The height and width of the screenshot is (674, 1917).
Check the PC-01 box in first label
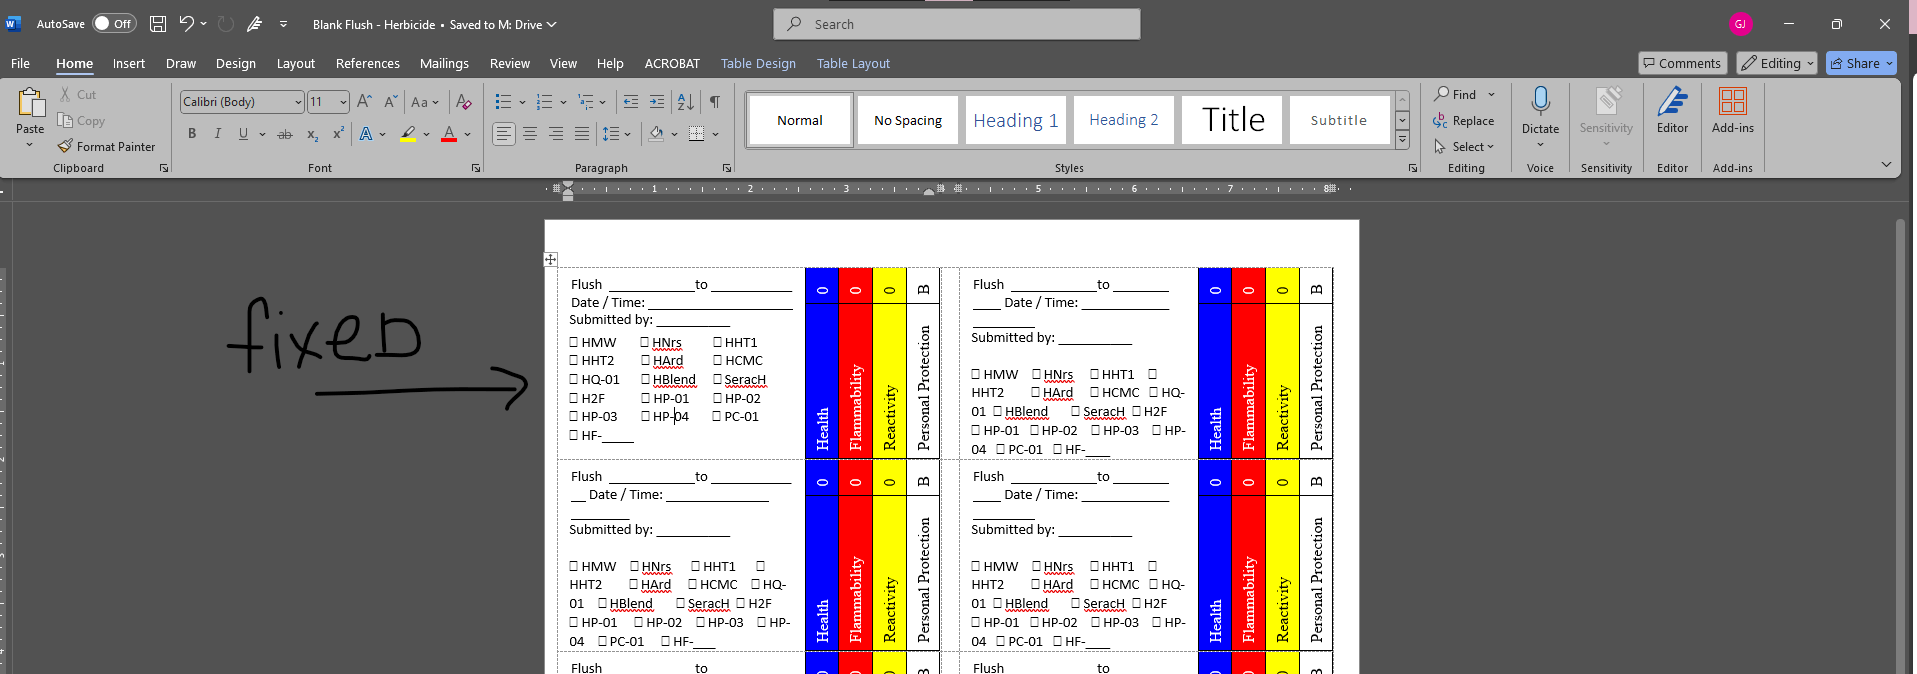717,416
